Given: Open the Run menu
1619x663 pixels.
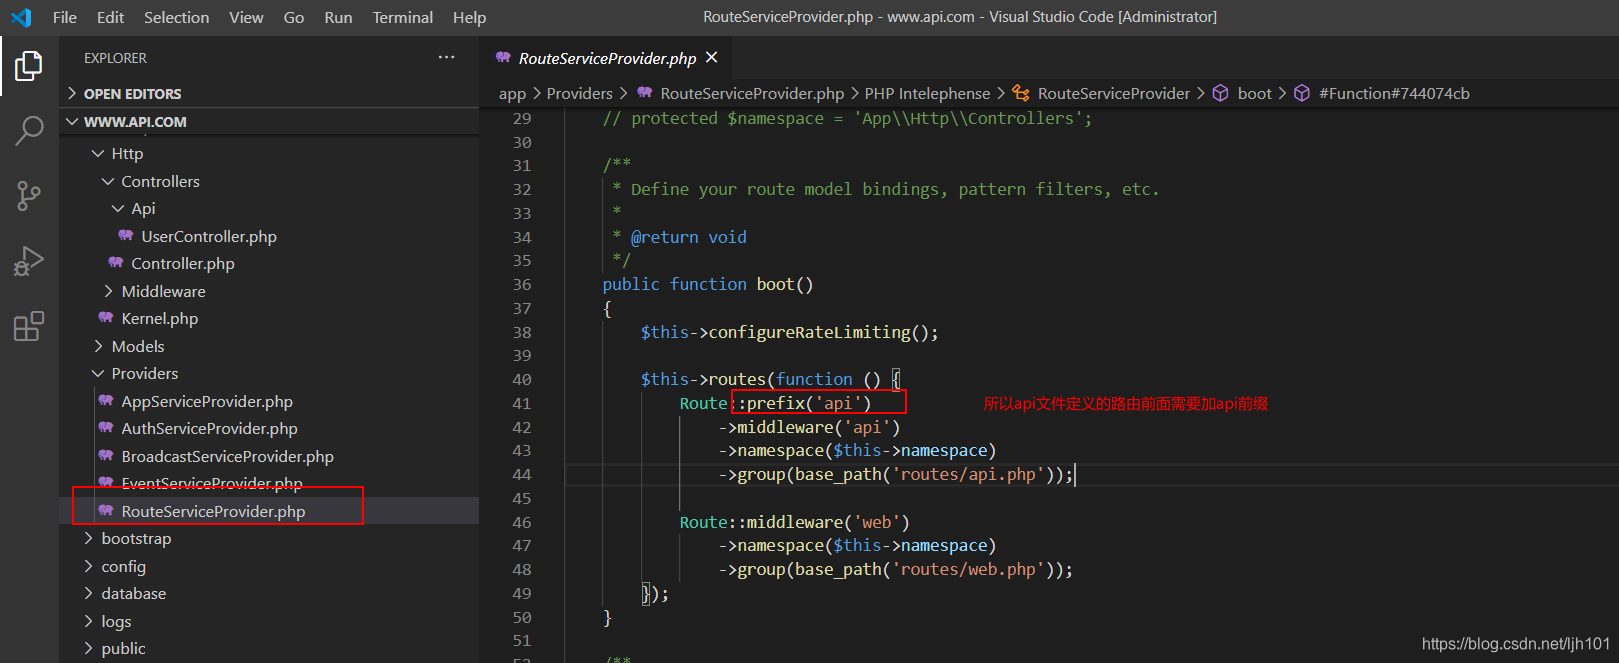Looking at the screenshot, I should tap(338, 17).
